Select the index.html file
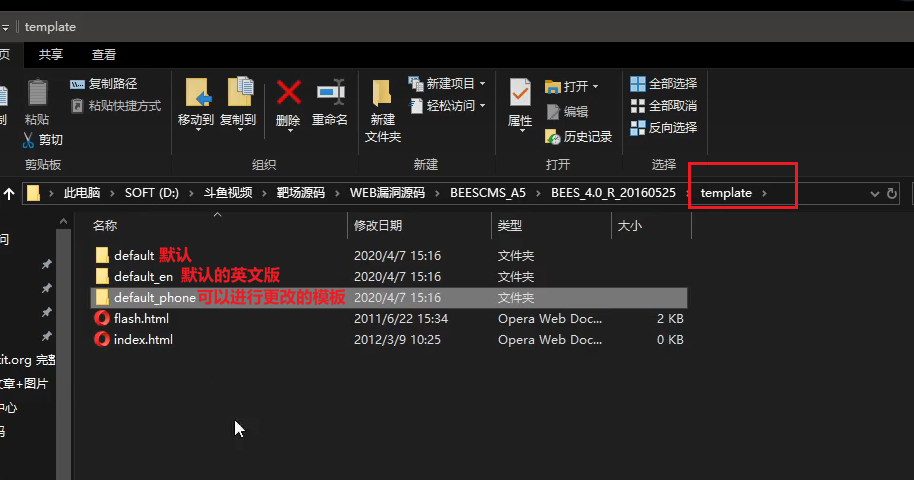The height and width of the screenshot is (480, 914). [389, 339]
